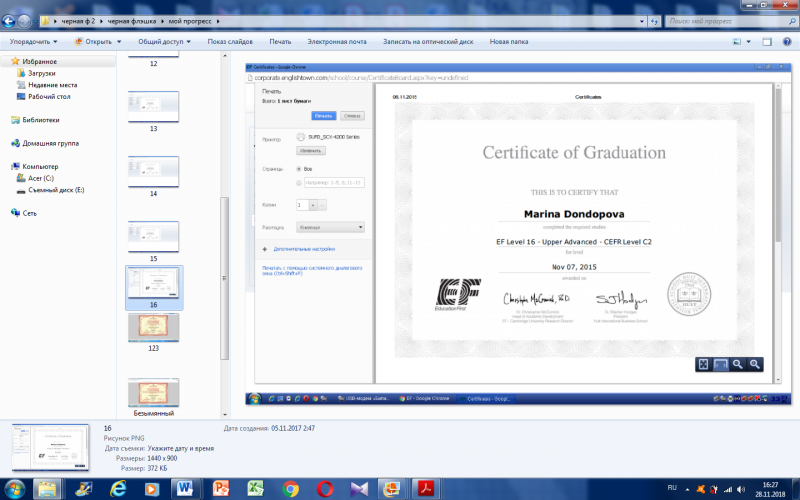The height and width of the screenshot is (500, 800).
Task: Click the RU language indicator
Action: [x=672, y=488]
